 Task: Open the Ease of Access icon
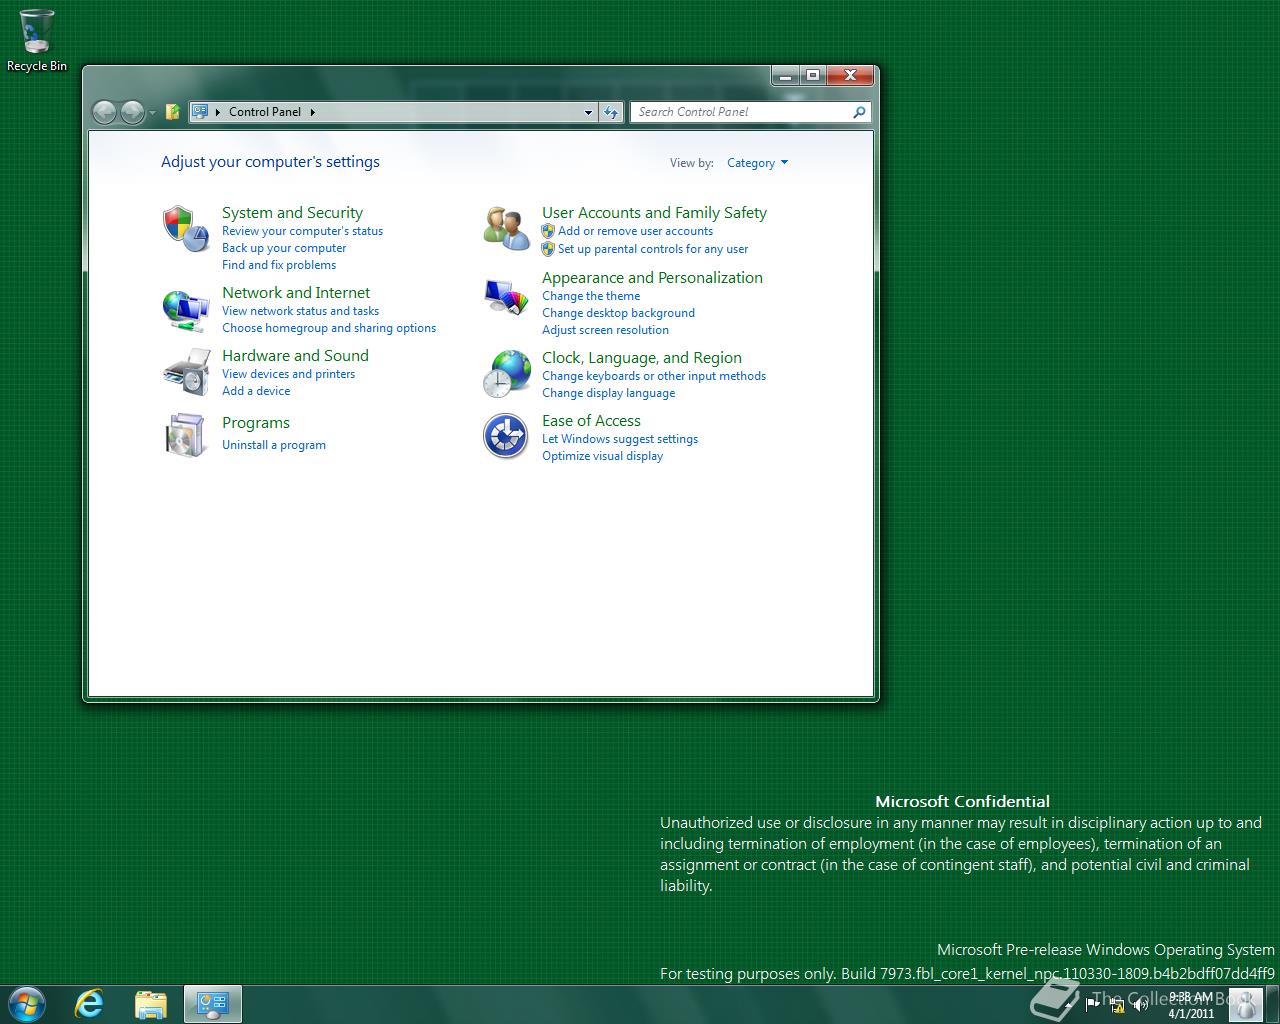506,436
